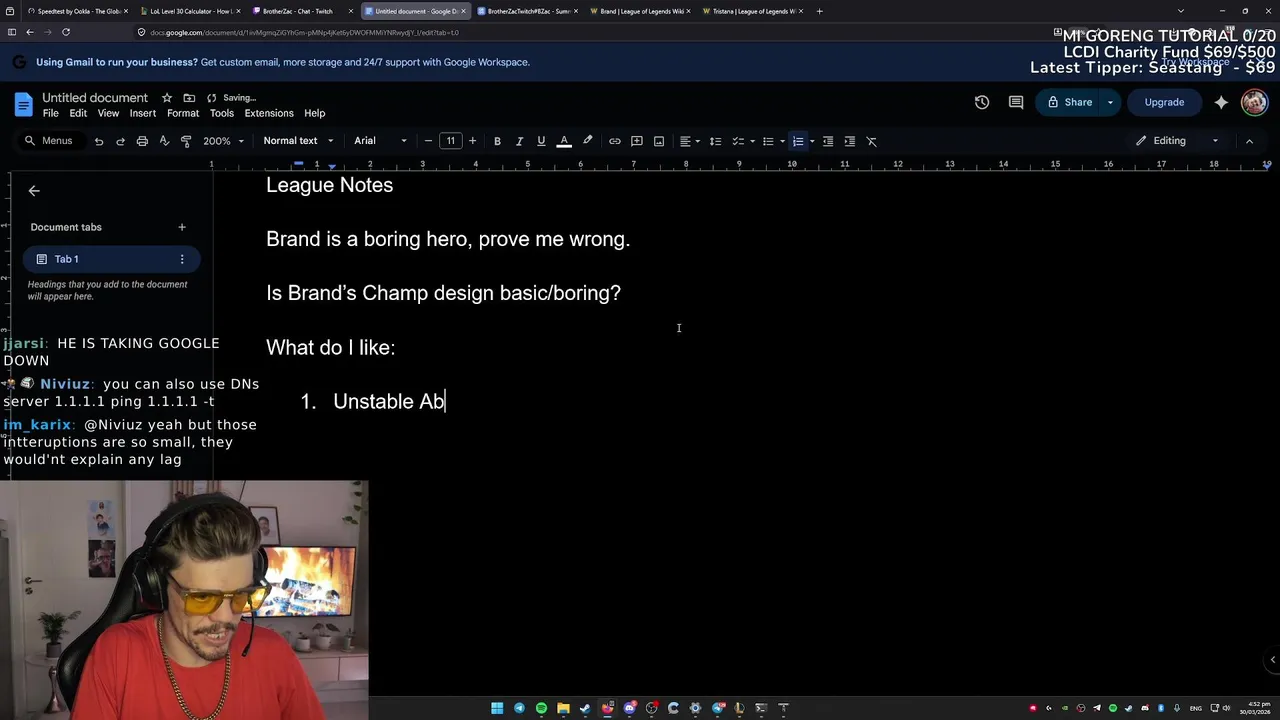The width and height of the screenshot is (1280, 720).
Task: Decrease the font size with minus
Action: coord(429,141)
